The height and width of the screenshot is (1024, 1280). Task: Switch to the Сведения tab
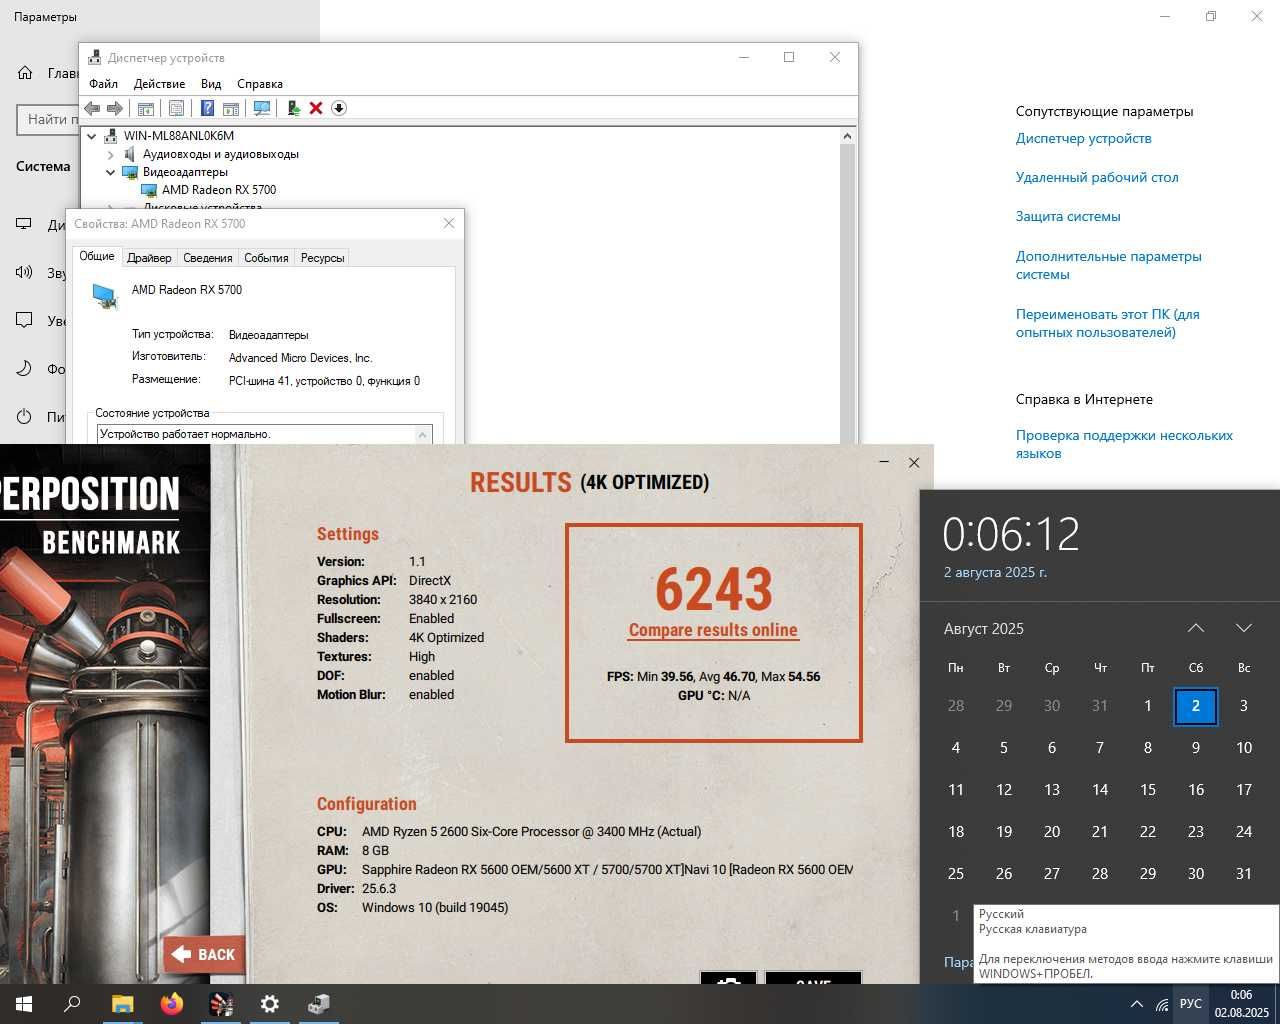(x=207, y=258)
